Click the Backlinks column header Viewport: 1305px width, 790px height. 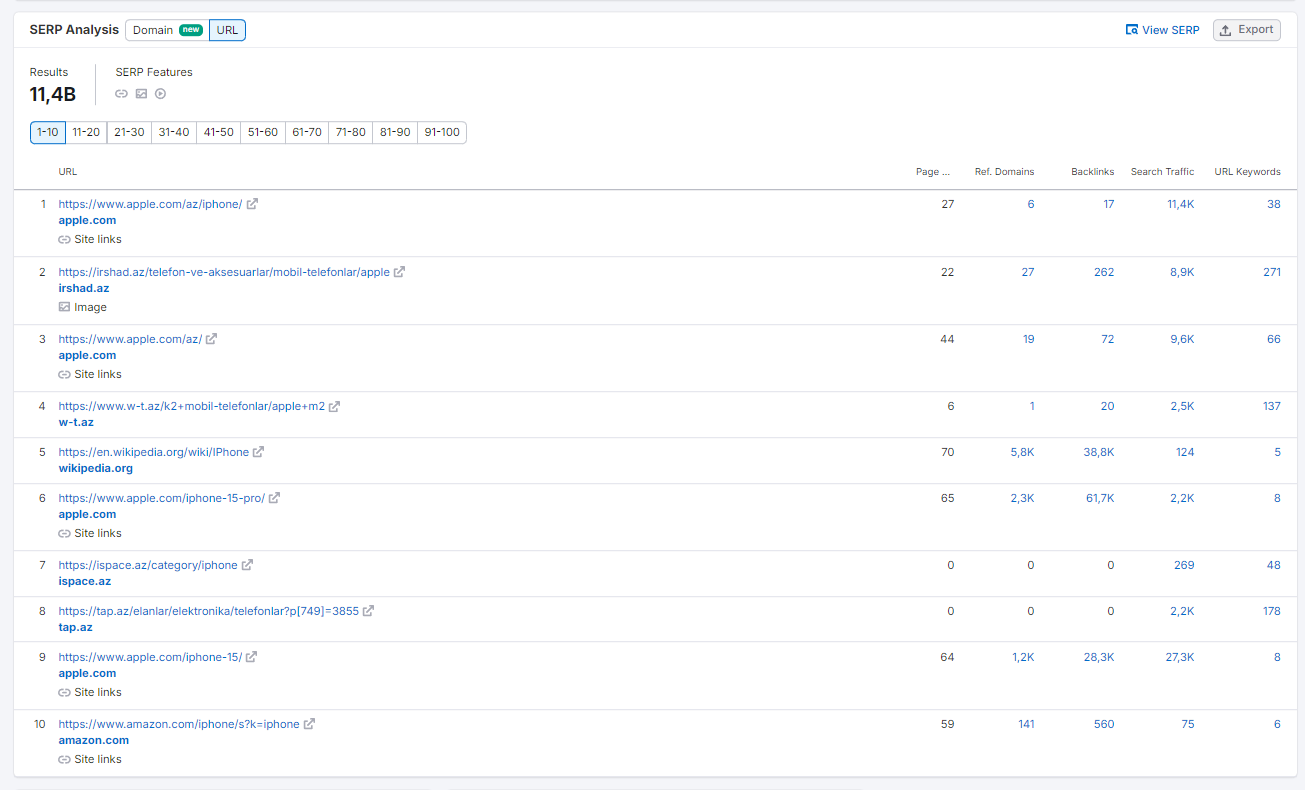1092,172
